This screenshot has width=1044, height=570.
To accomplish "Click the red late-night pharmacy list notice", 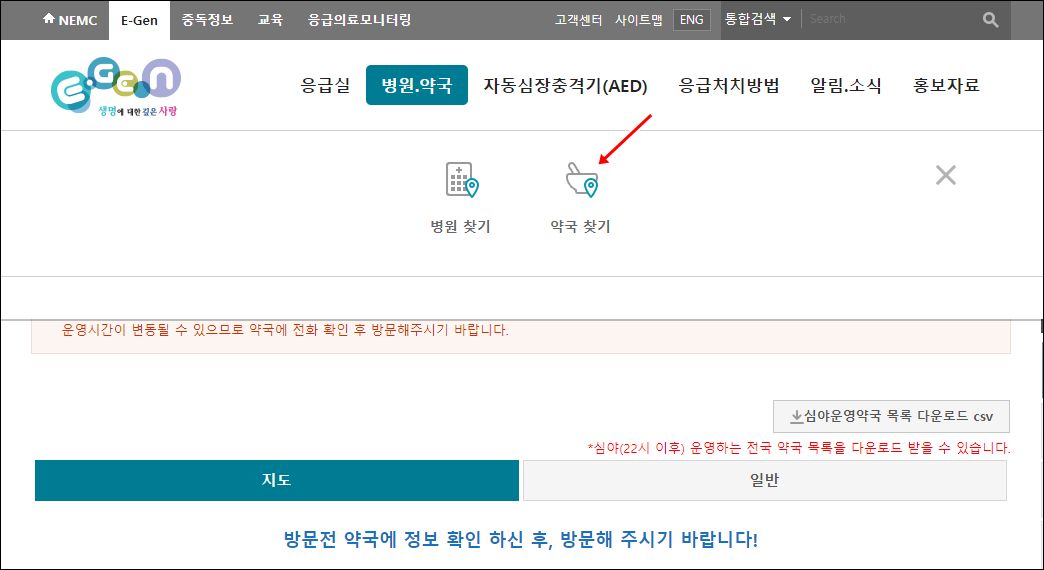I will pos(799,448).
